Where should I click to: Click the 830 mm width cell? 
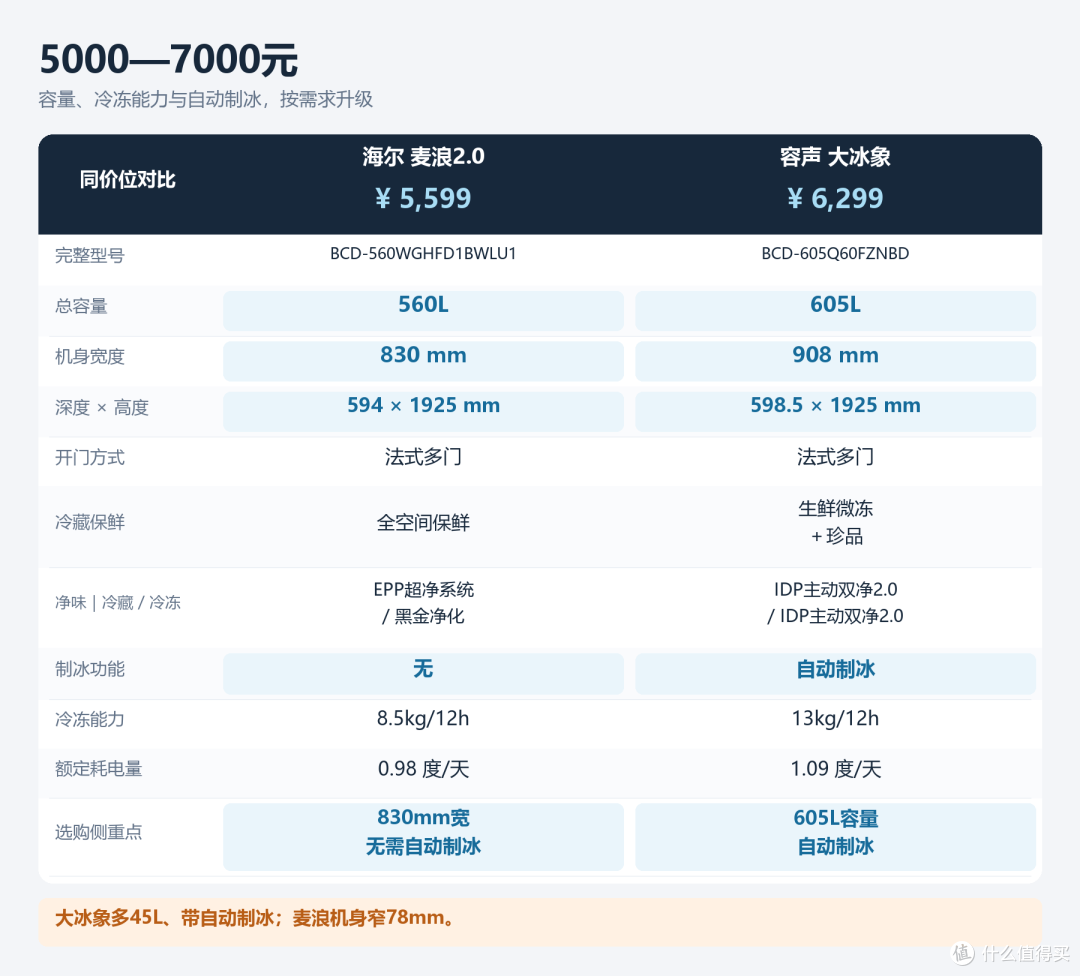coord(423,361)
